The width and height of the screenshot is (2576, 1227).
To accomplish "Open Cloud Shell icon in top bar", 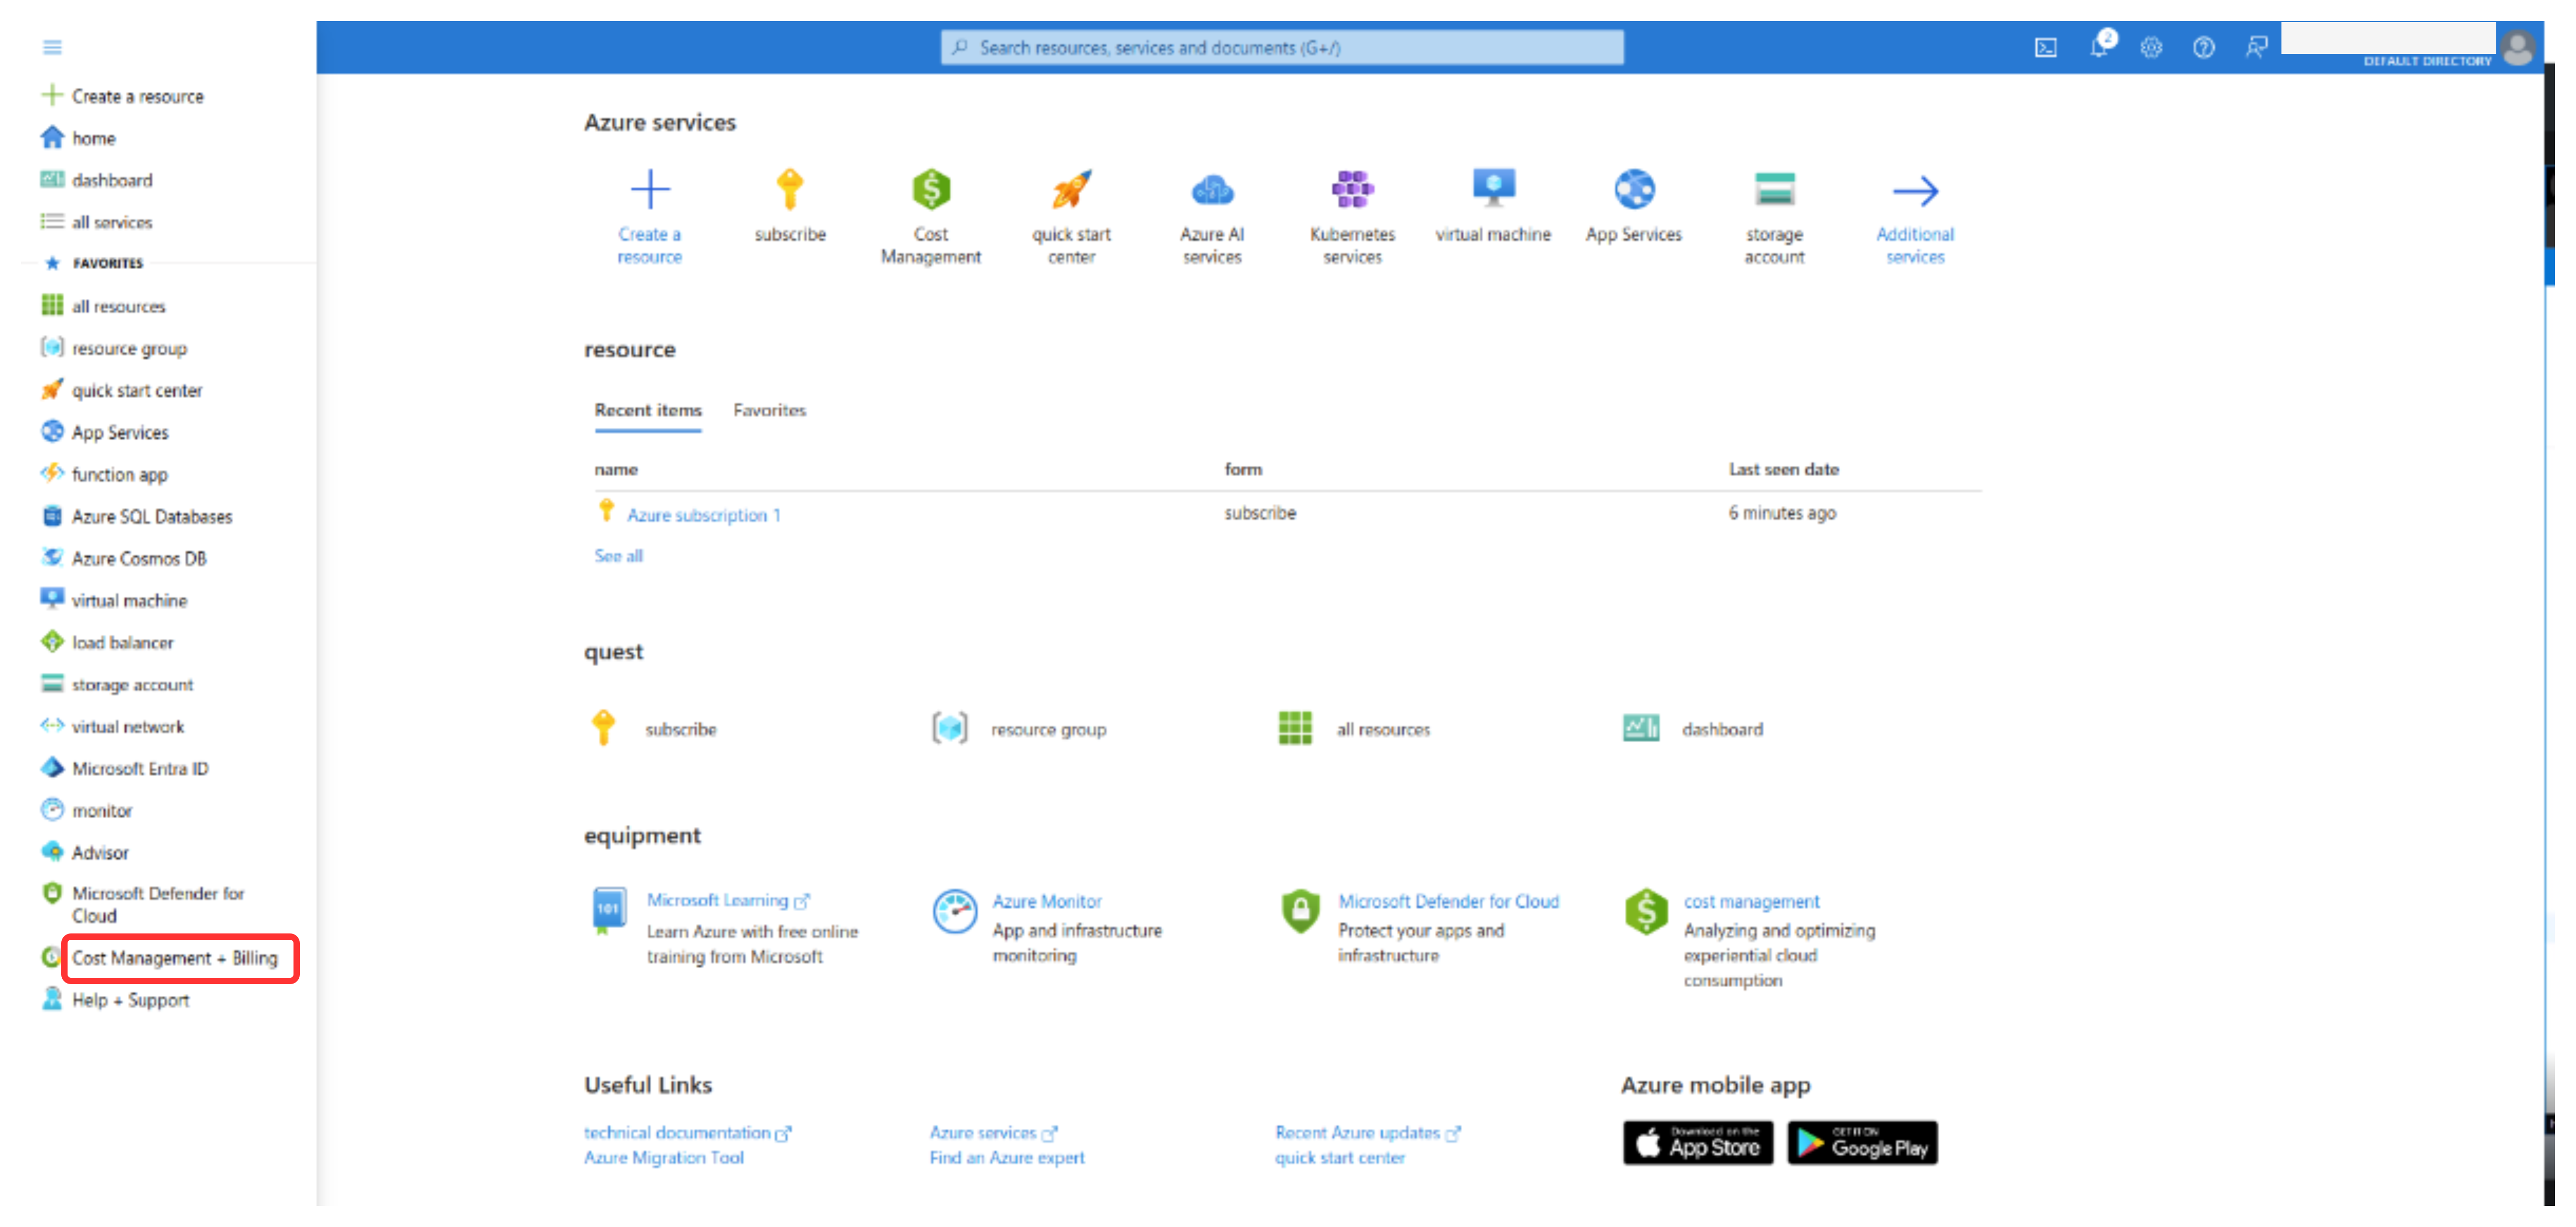I will point(2046,47).
